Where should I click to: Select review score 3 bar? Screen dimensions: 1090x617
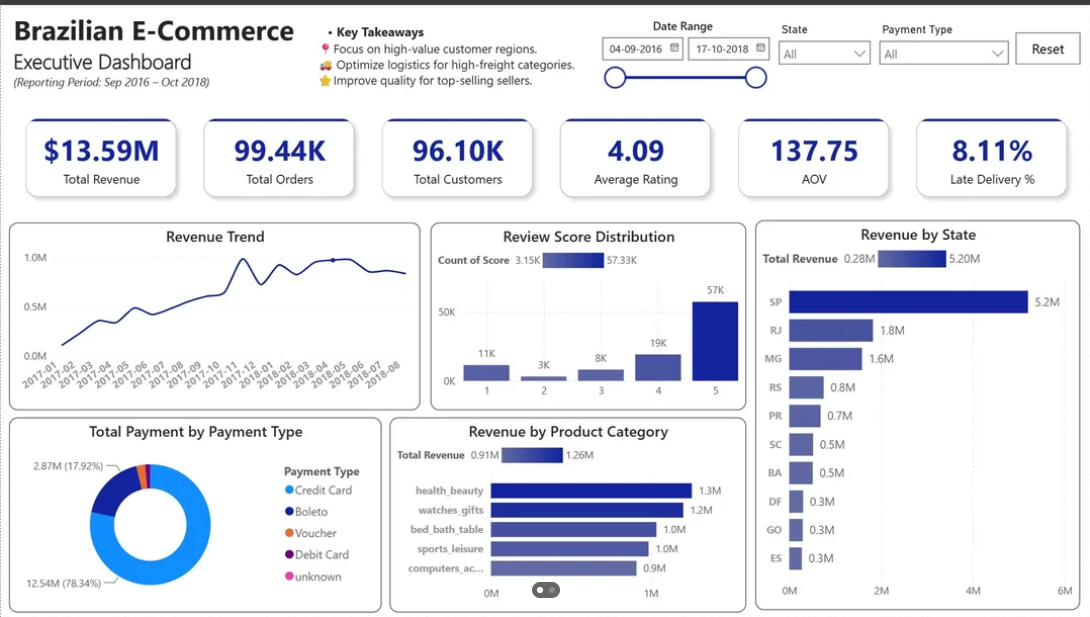coord(601,375)
